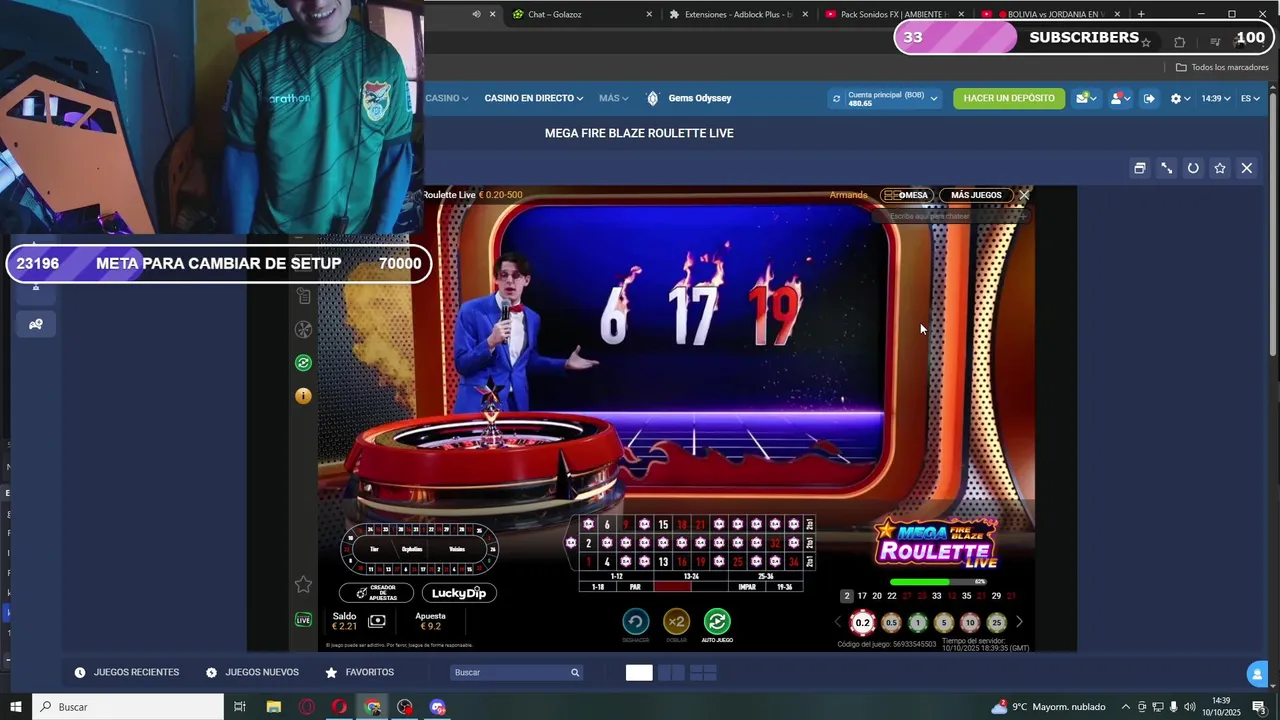The height and width of the screenshot is (720, 1280).
Task: Open user account dropdown
Action: click(x=1120, y=98)
